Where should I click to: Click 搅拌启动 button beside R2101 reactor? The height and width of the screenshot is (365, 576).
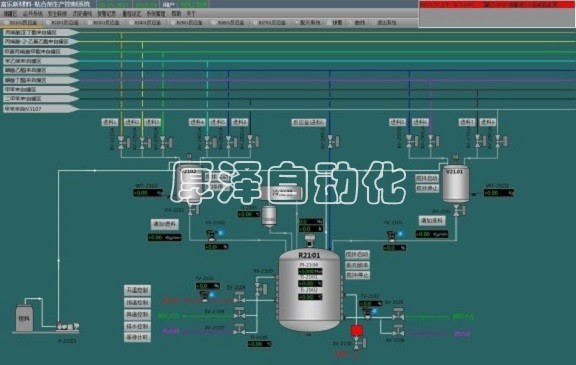coord(357,254)
